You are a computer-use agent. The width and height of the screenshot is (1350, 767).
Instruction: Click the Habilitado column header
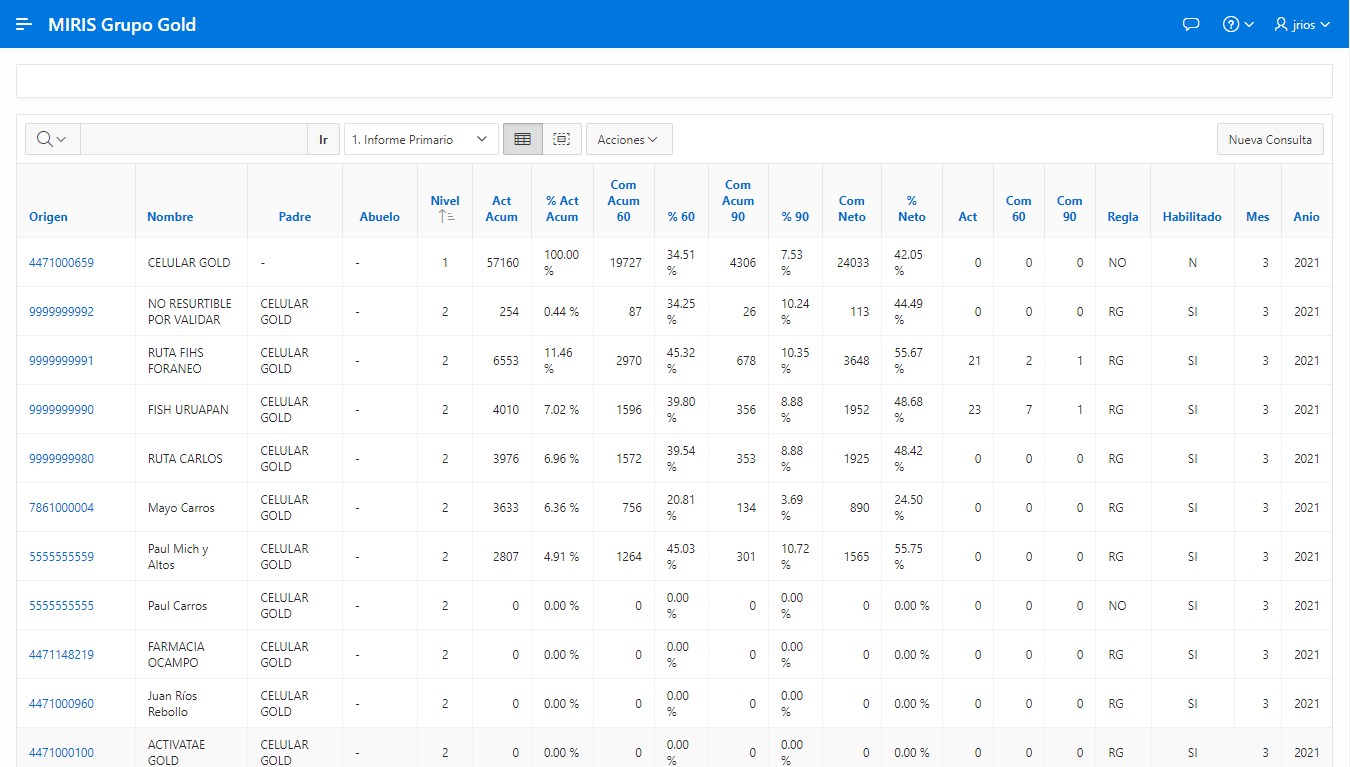tap(1191, 216)
